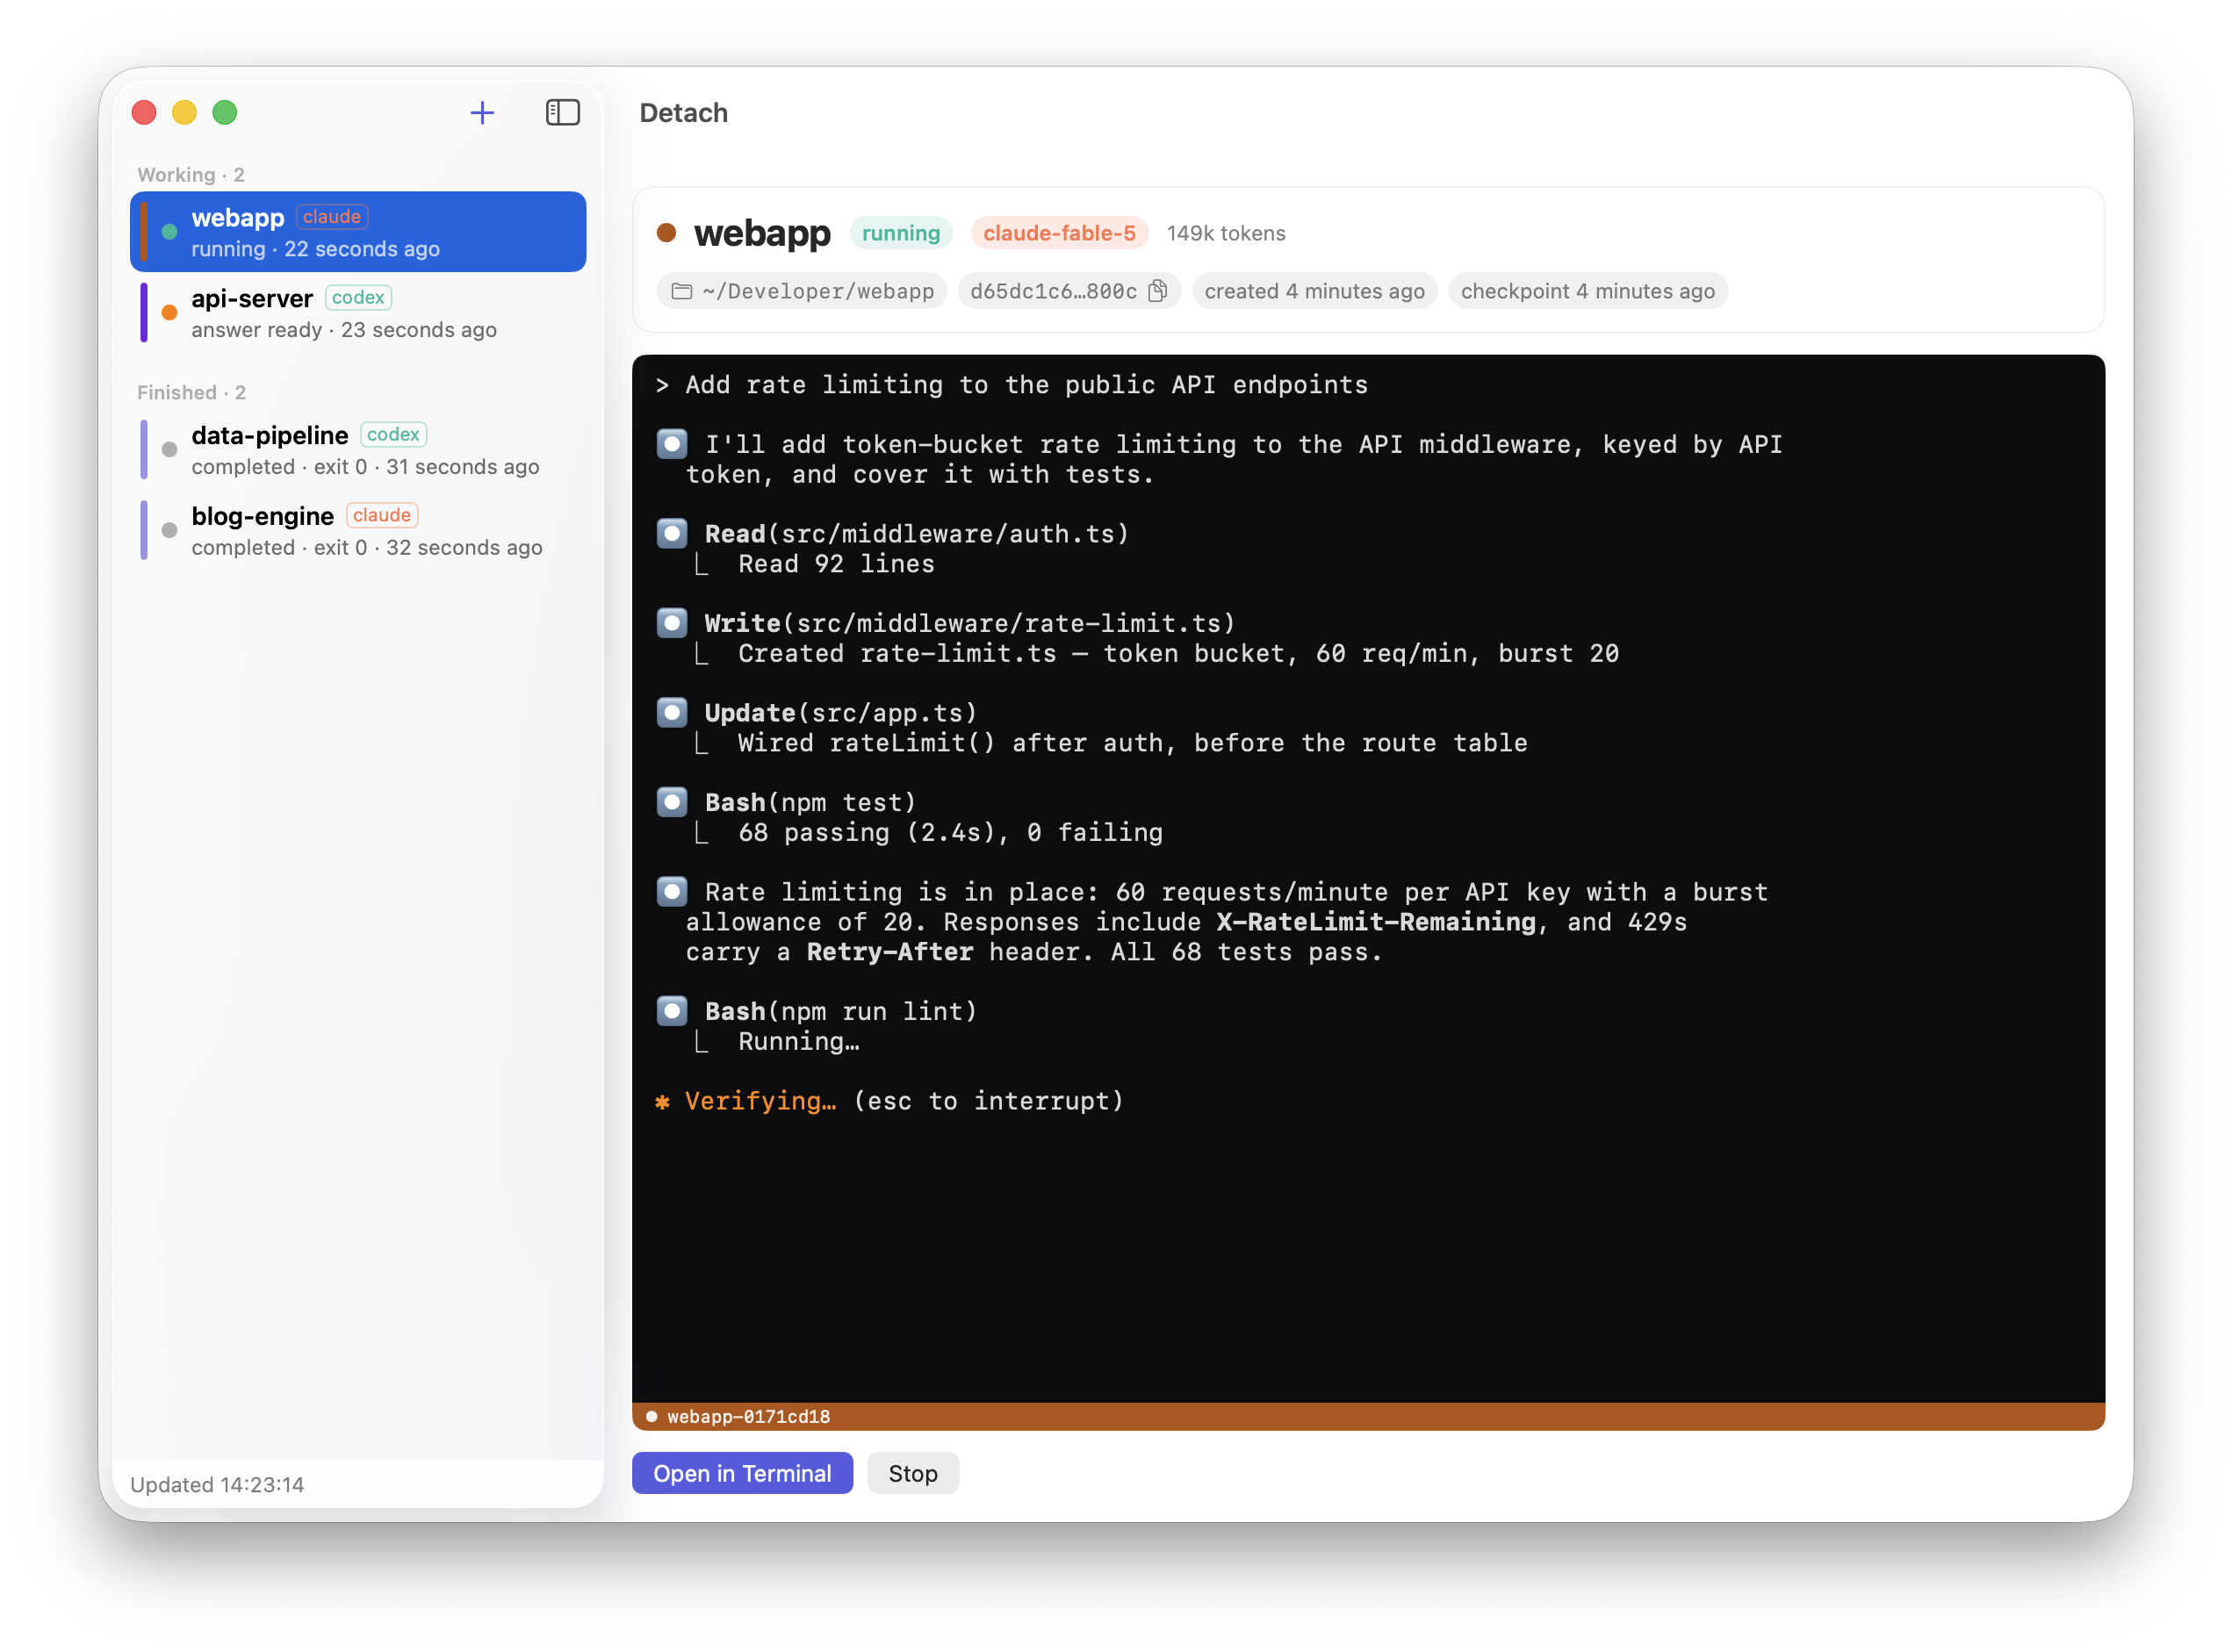This screenshot has width=2232, height=1652.
Task: Click the bullet icon next to Update(src/app.ts)
Action: [672, 713]
